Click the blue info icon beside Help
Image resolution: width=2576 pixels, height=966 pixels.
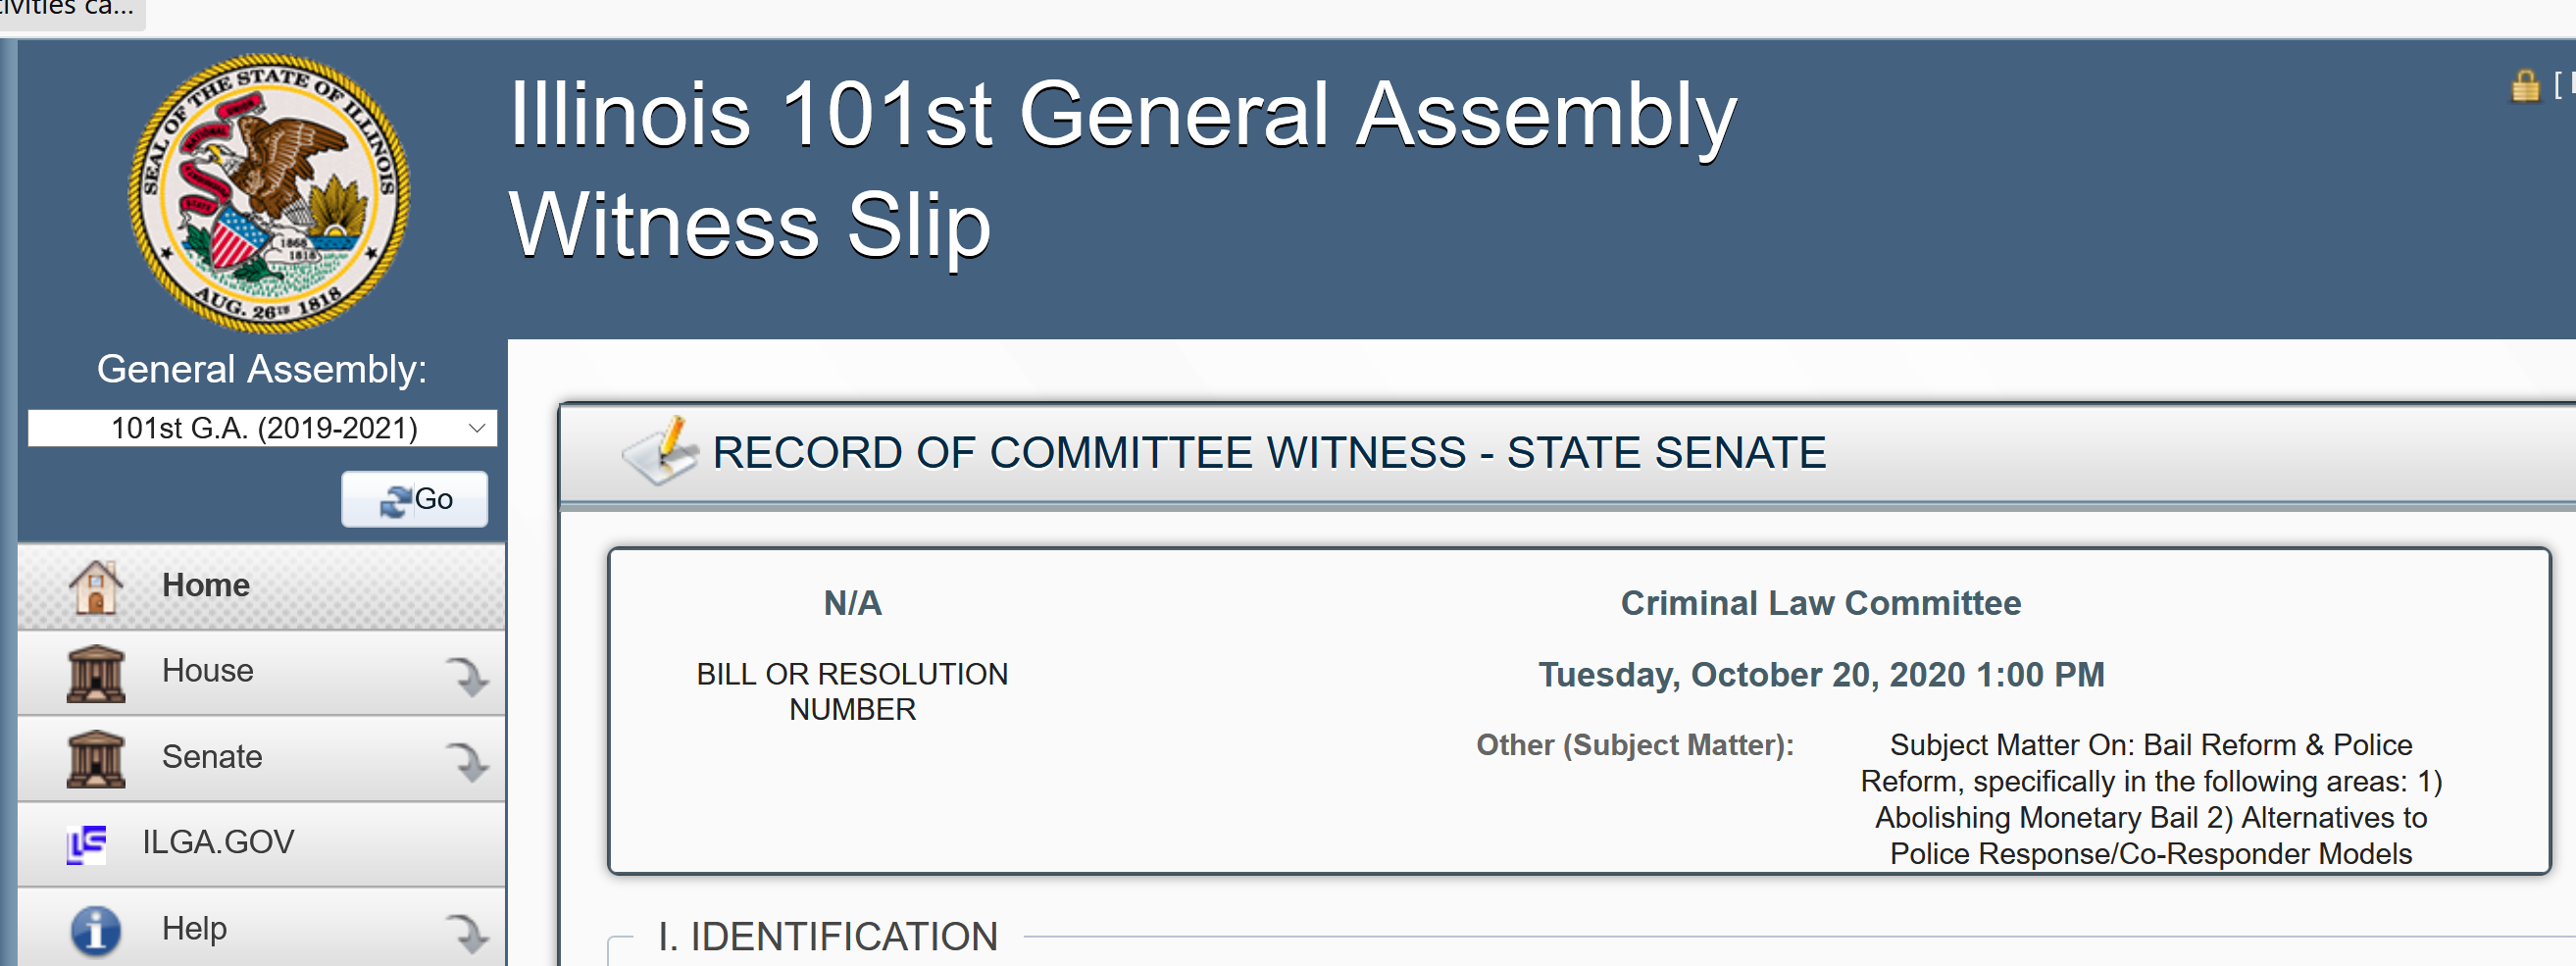(96, 929)
